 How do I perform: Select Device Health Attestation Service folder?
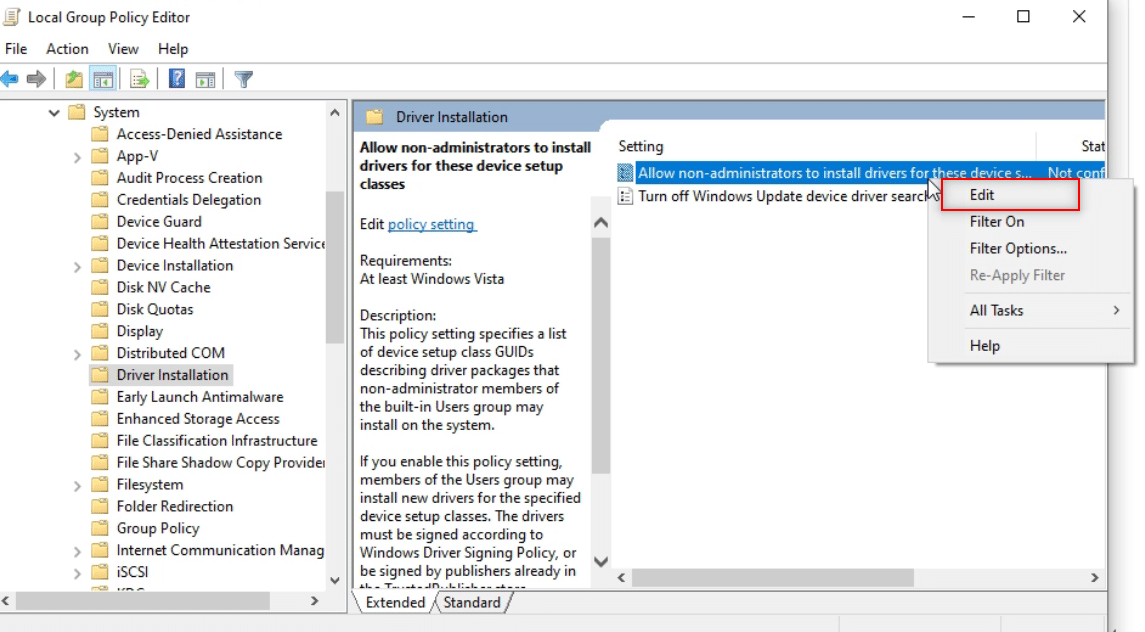[x=220, y=243]
